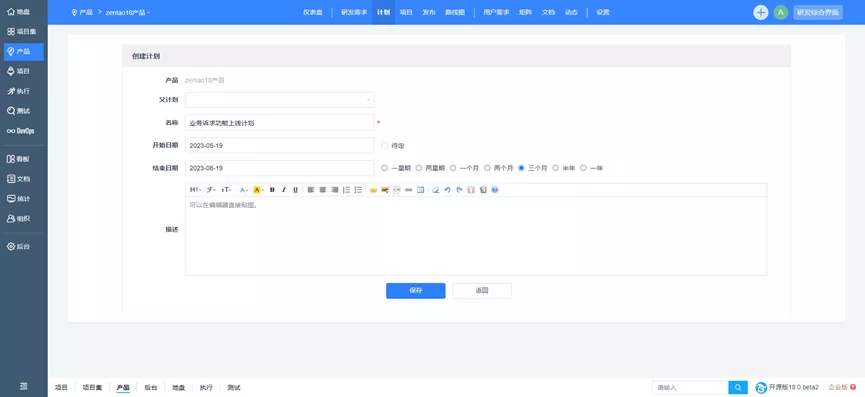Open the yellow text highlight color picker
This screenshot has width=865, height=397.
tap(258, 190)
